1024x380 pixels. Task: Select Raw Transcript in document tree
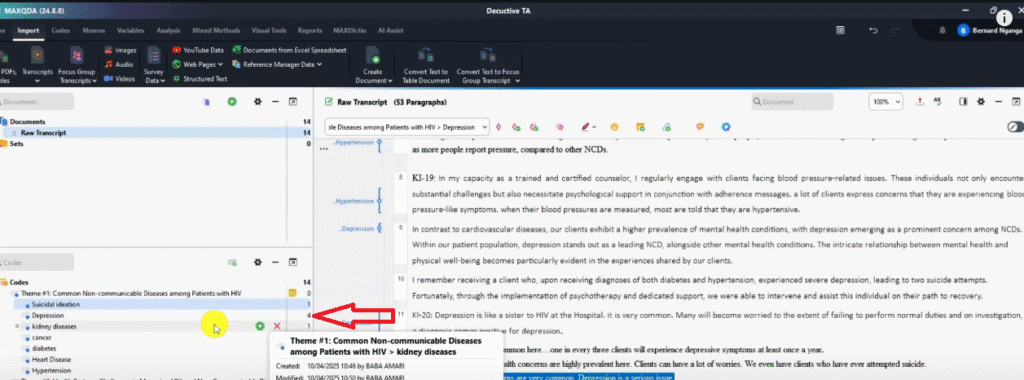tap(43, 133)
